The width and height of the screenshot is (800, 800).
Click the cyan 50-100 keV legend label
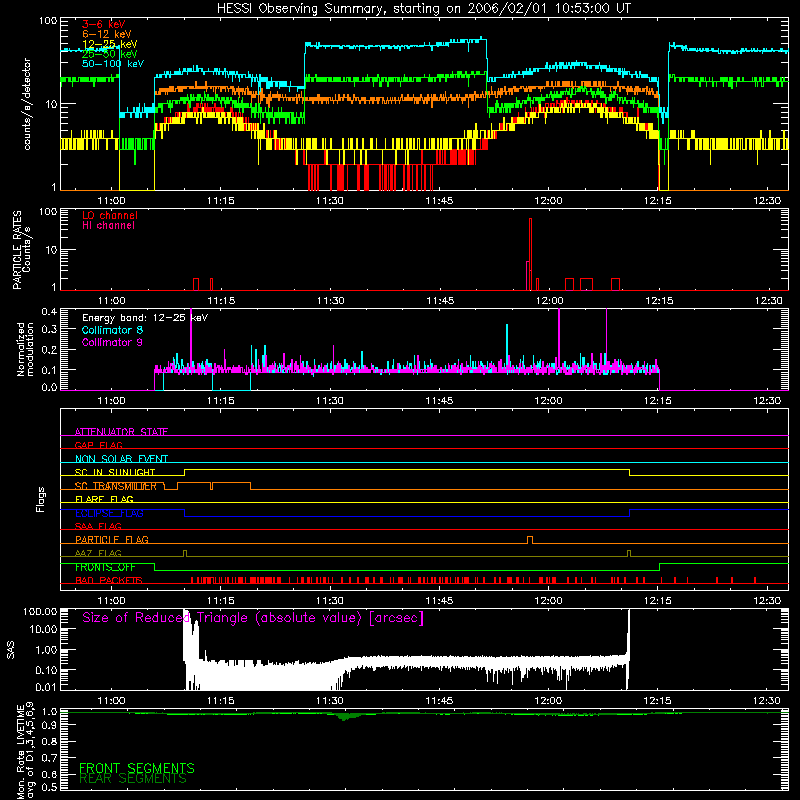coord(113,64)
